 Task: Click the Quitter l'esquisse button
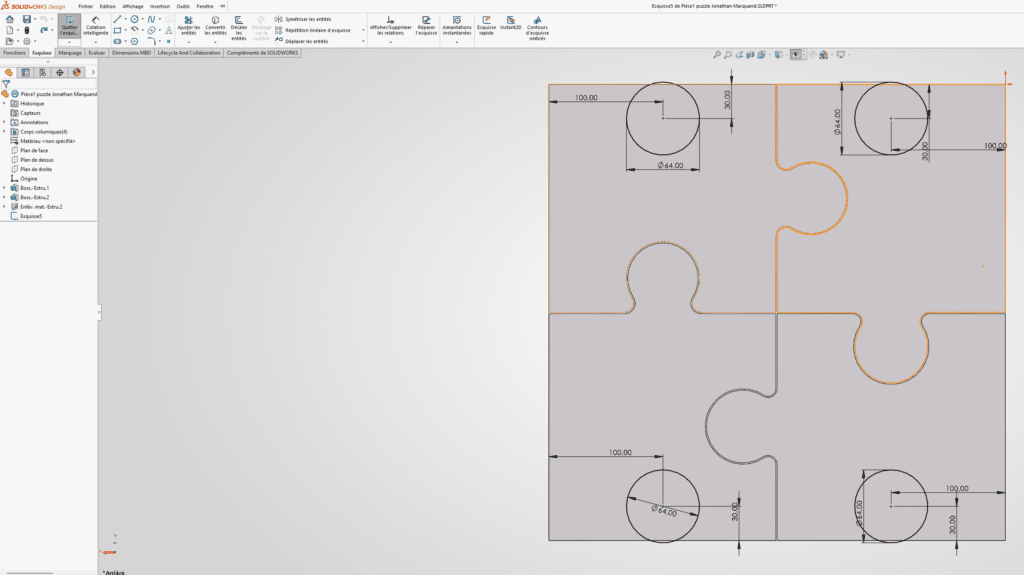point(69,27)
